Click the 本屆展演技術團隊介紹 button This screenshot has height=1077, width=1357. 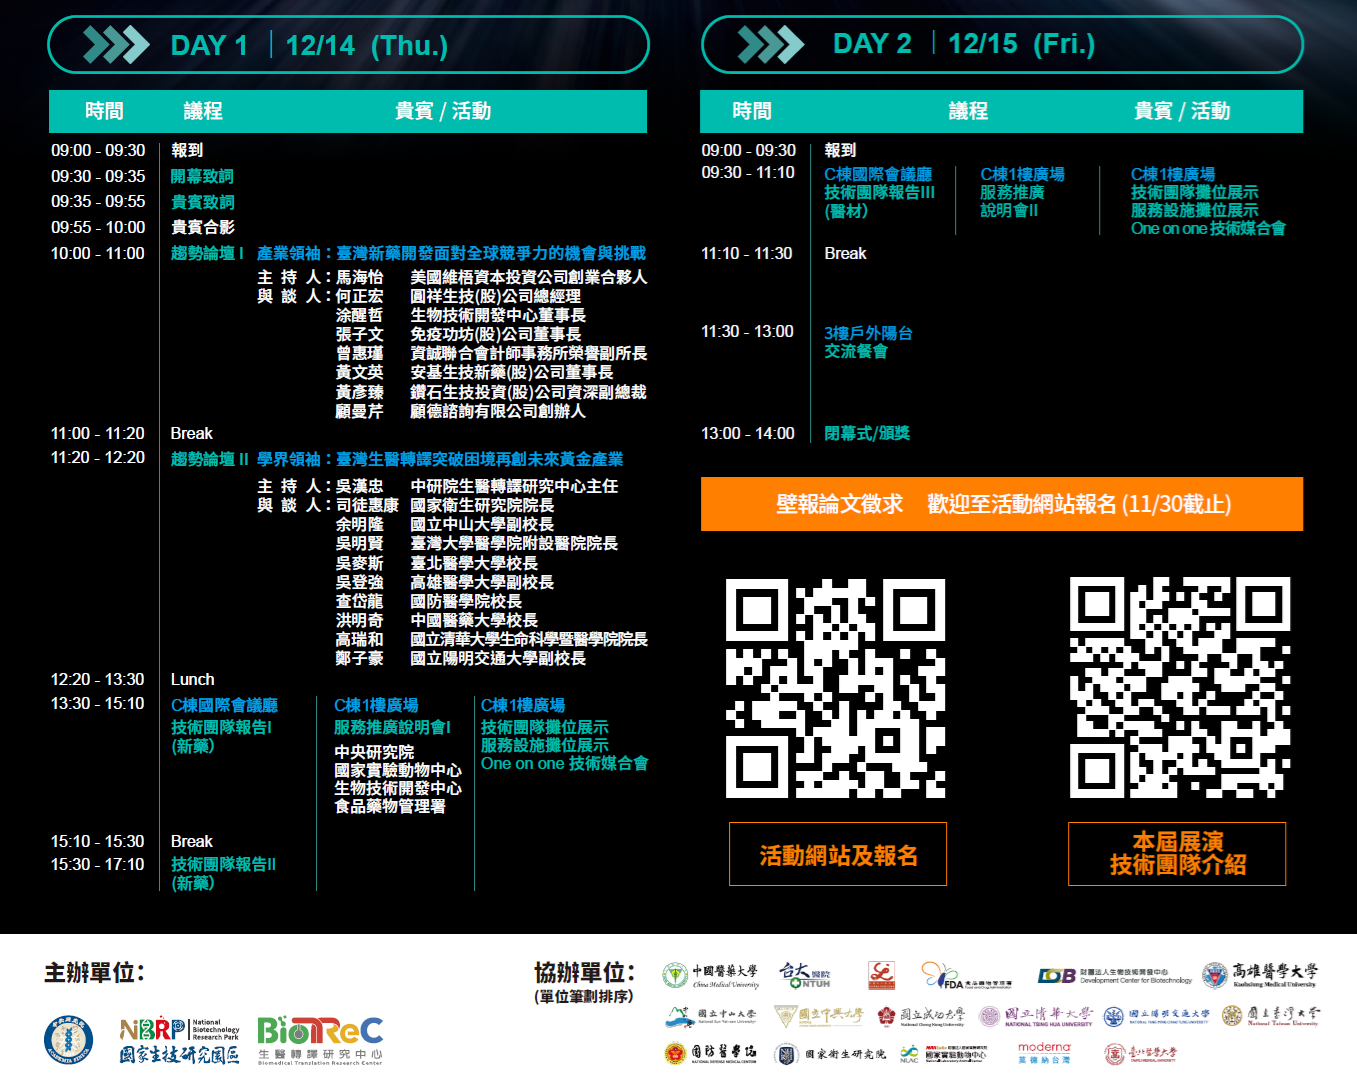1177,854
